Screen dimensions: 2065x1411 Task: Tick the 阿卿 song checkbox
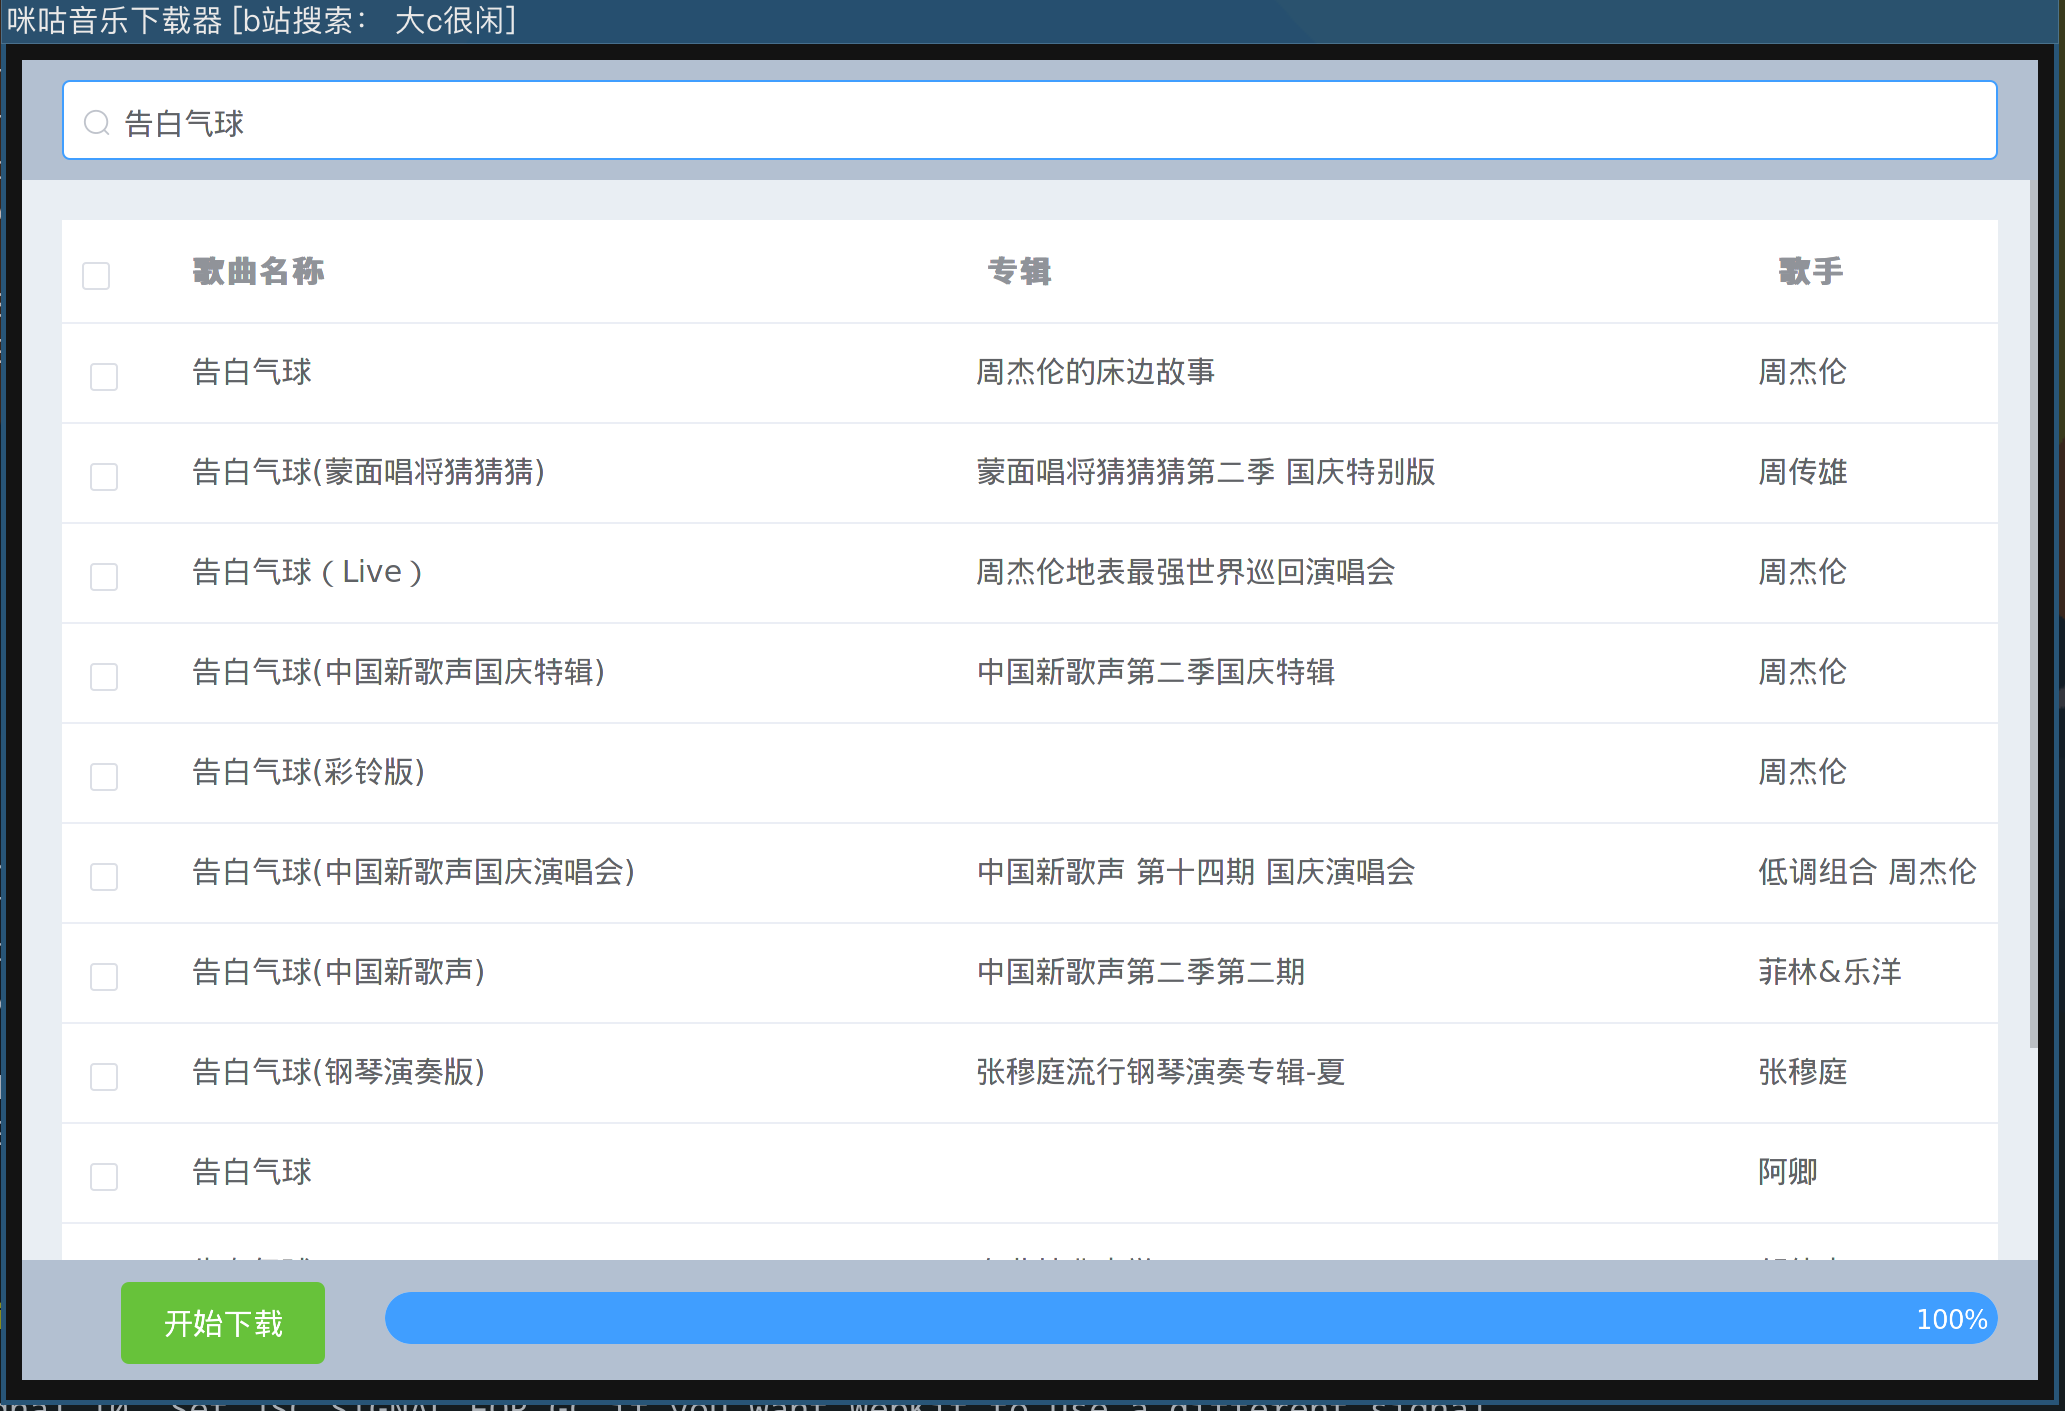click(x=104, y=1176)
